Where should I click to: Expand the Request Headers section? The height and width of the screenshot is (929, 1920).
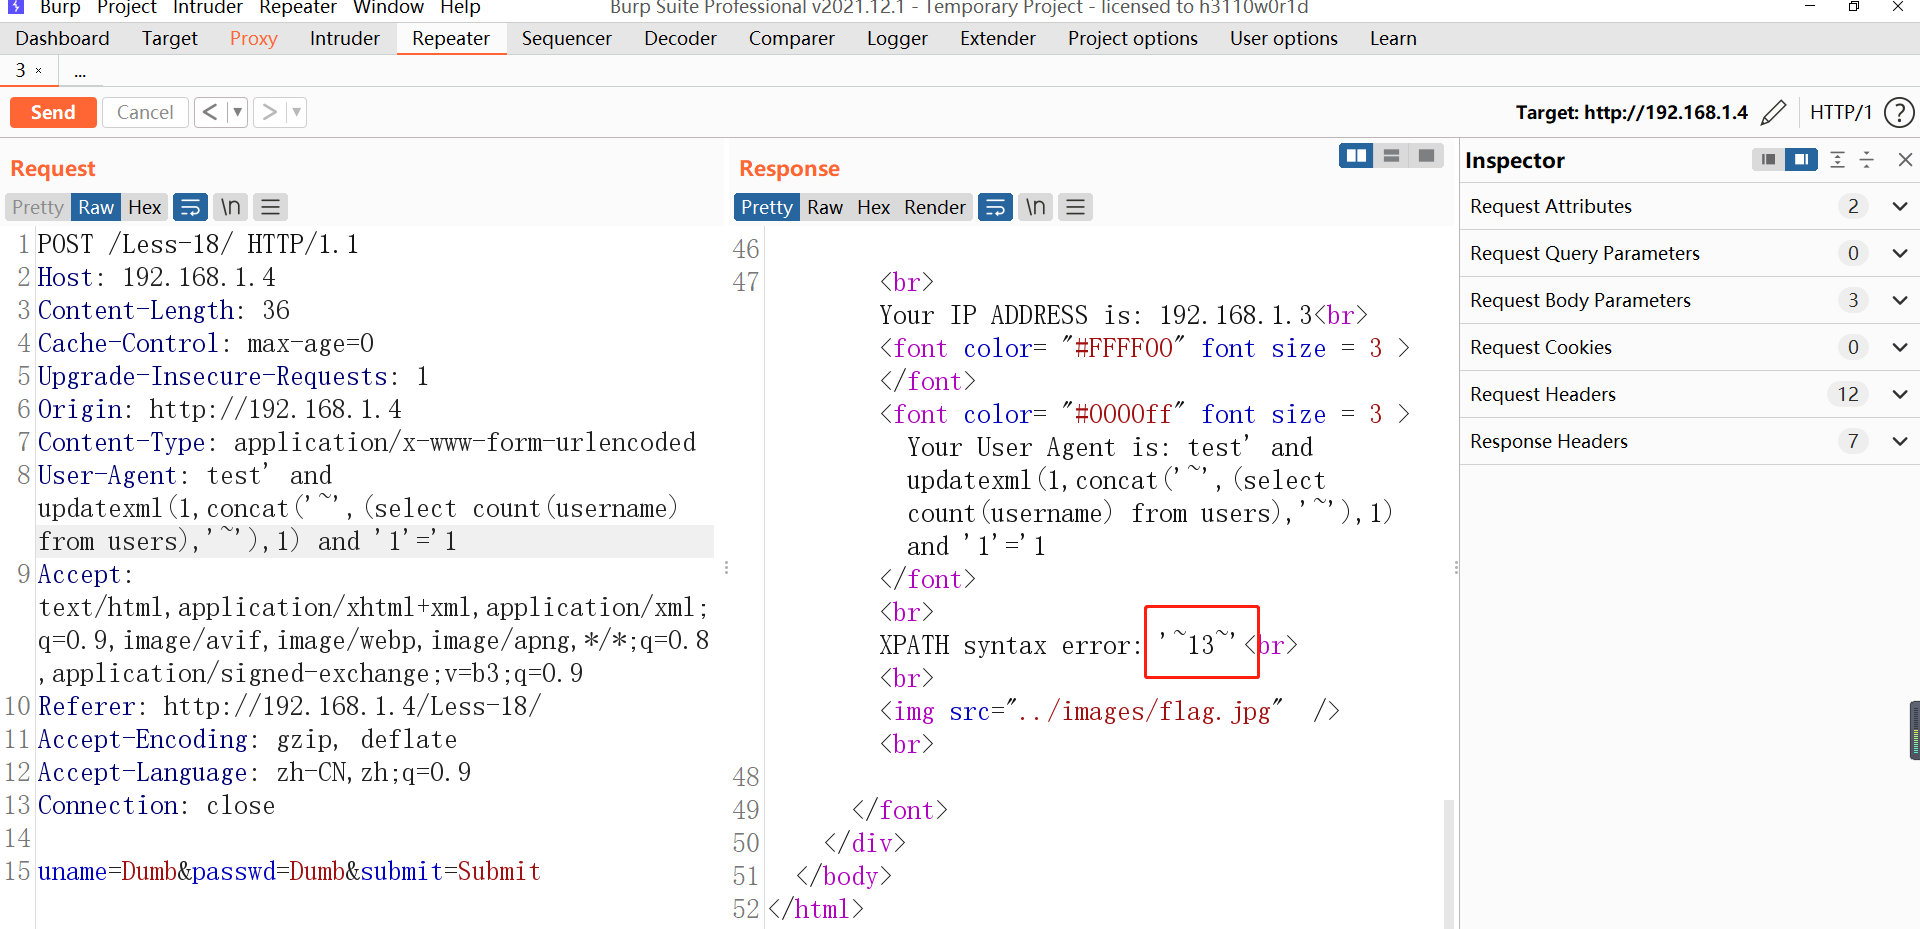tap(1900, 394)
